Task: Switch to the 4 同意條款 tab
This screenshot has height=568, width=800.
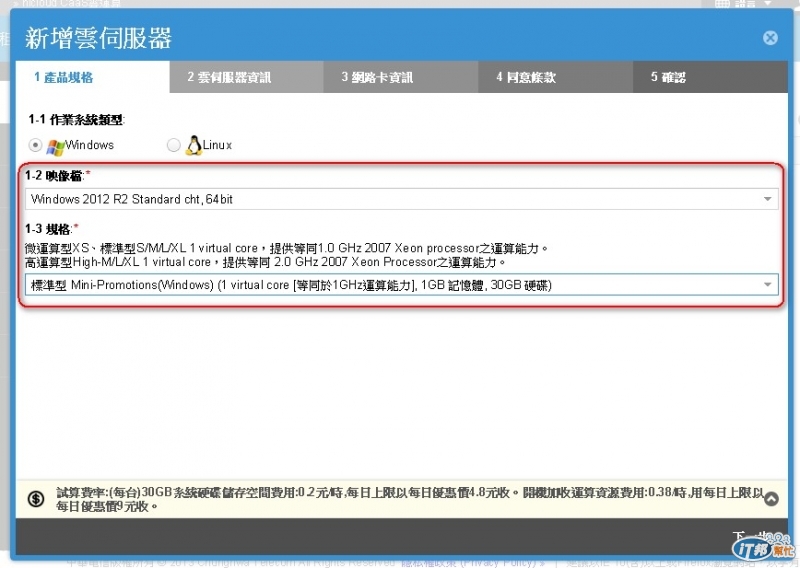Action: [x=555, y=77]
